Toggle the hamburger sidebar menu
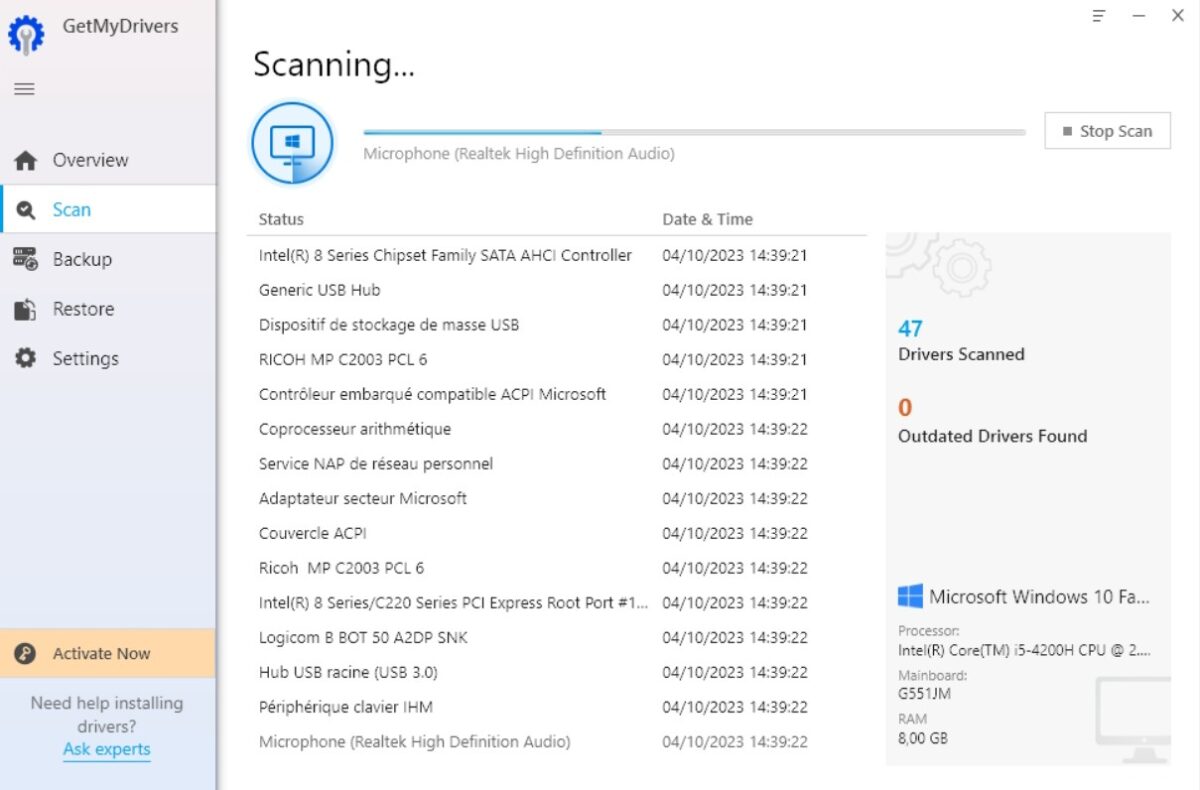The width and height of the screenshot is (1200, 790). click(x=25, y=89)
